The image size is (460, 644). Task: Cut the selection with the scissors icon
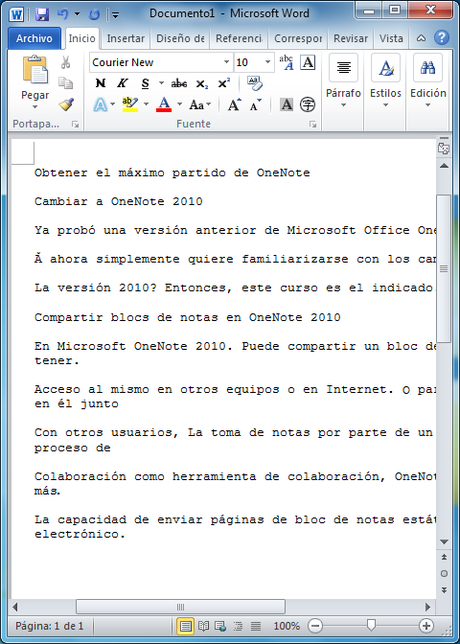pos(66,62)
